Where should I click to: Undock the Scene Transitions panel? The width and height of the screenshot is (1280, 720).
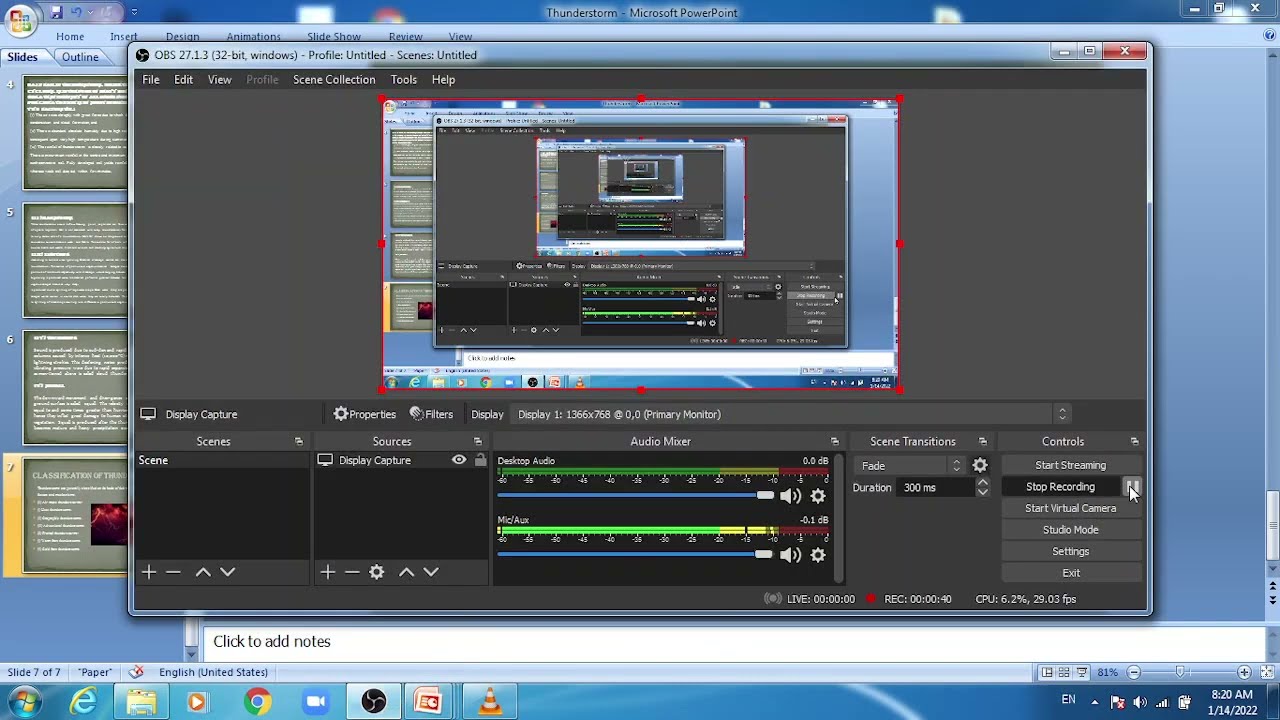click(x=983, y=441)
